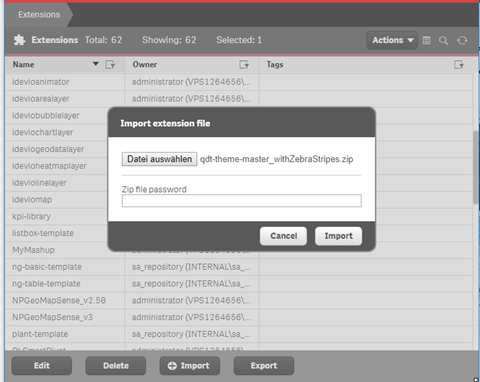This screenshot has width=480, height=382.
Task: Toggle the Name column sort arrow
Action: 96,64
